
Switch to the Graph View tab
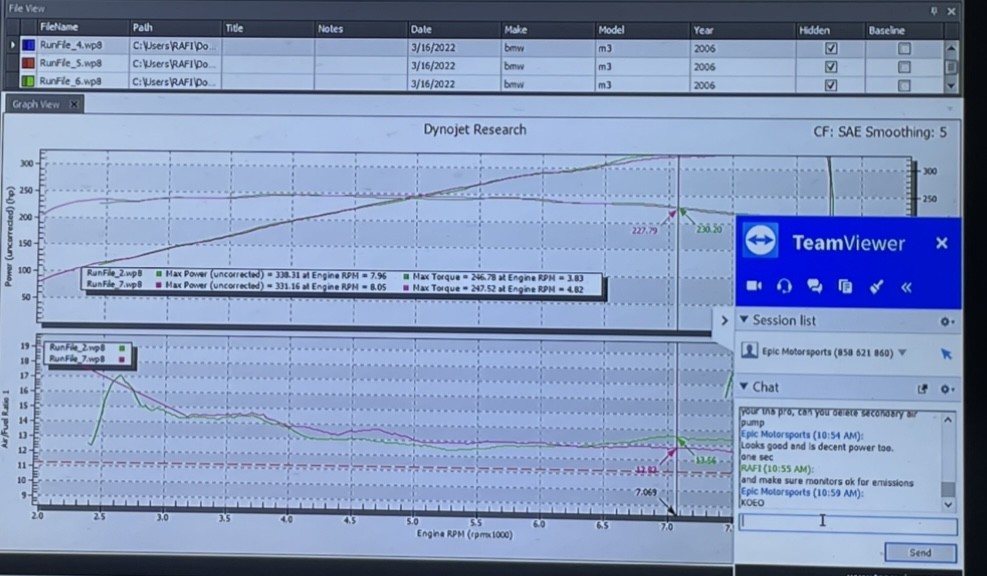(38, 104)
